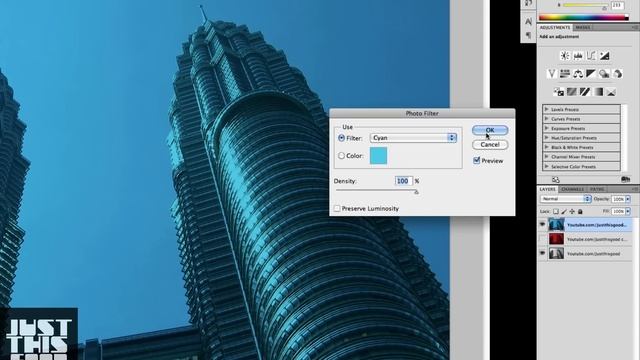Add a Curves adjustment

coord(591,56)
